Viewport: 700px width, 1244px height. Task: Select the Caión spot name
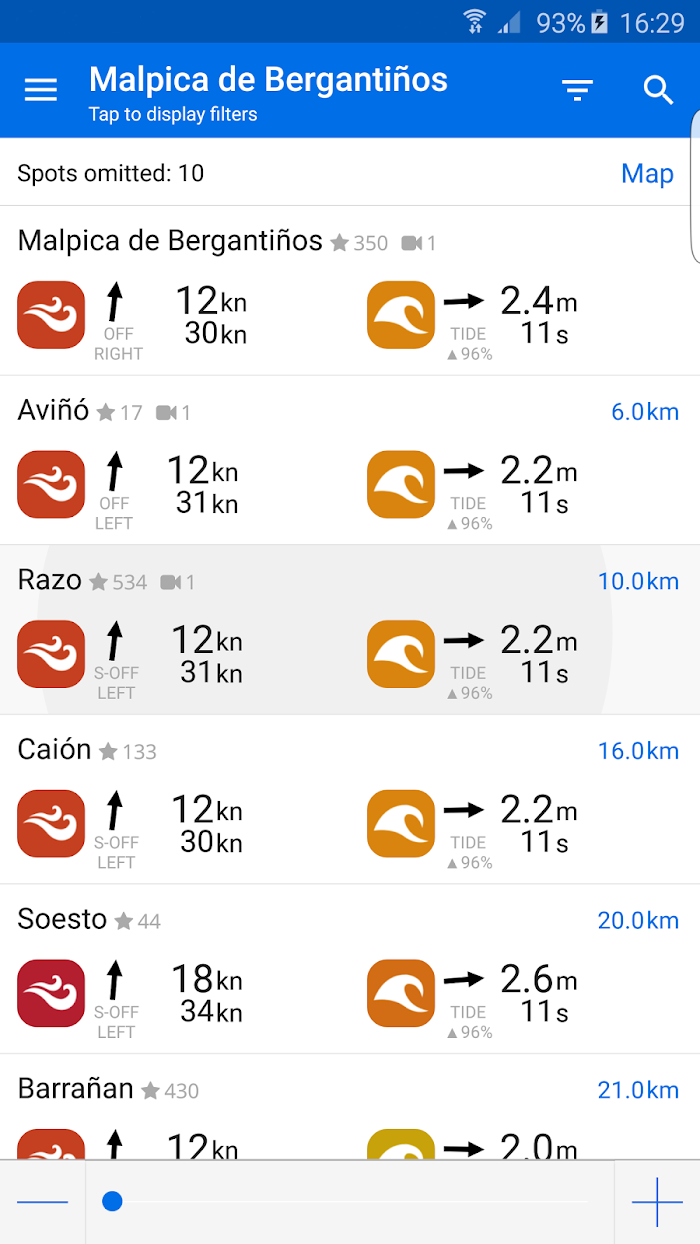[x=54, y=750]
